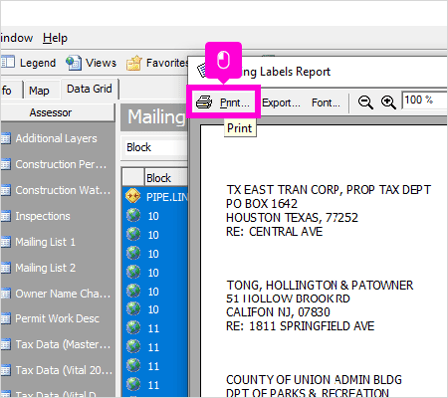The width and height of the screenshot is (448, 398).
Task: Click 'TONG, HOLLINGTON & PATOWNER' line
Action: click(x=320, y=285)
